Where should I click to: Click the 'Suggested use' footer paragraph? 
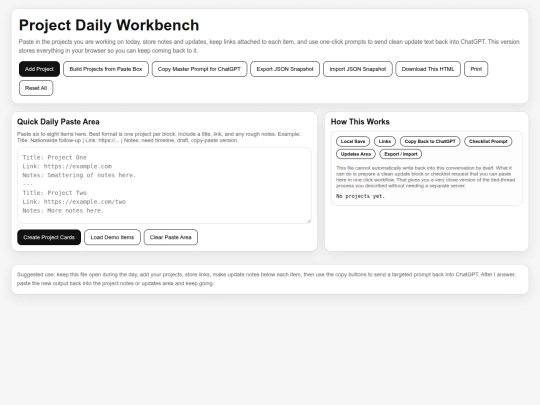click(266, 279)
